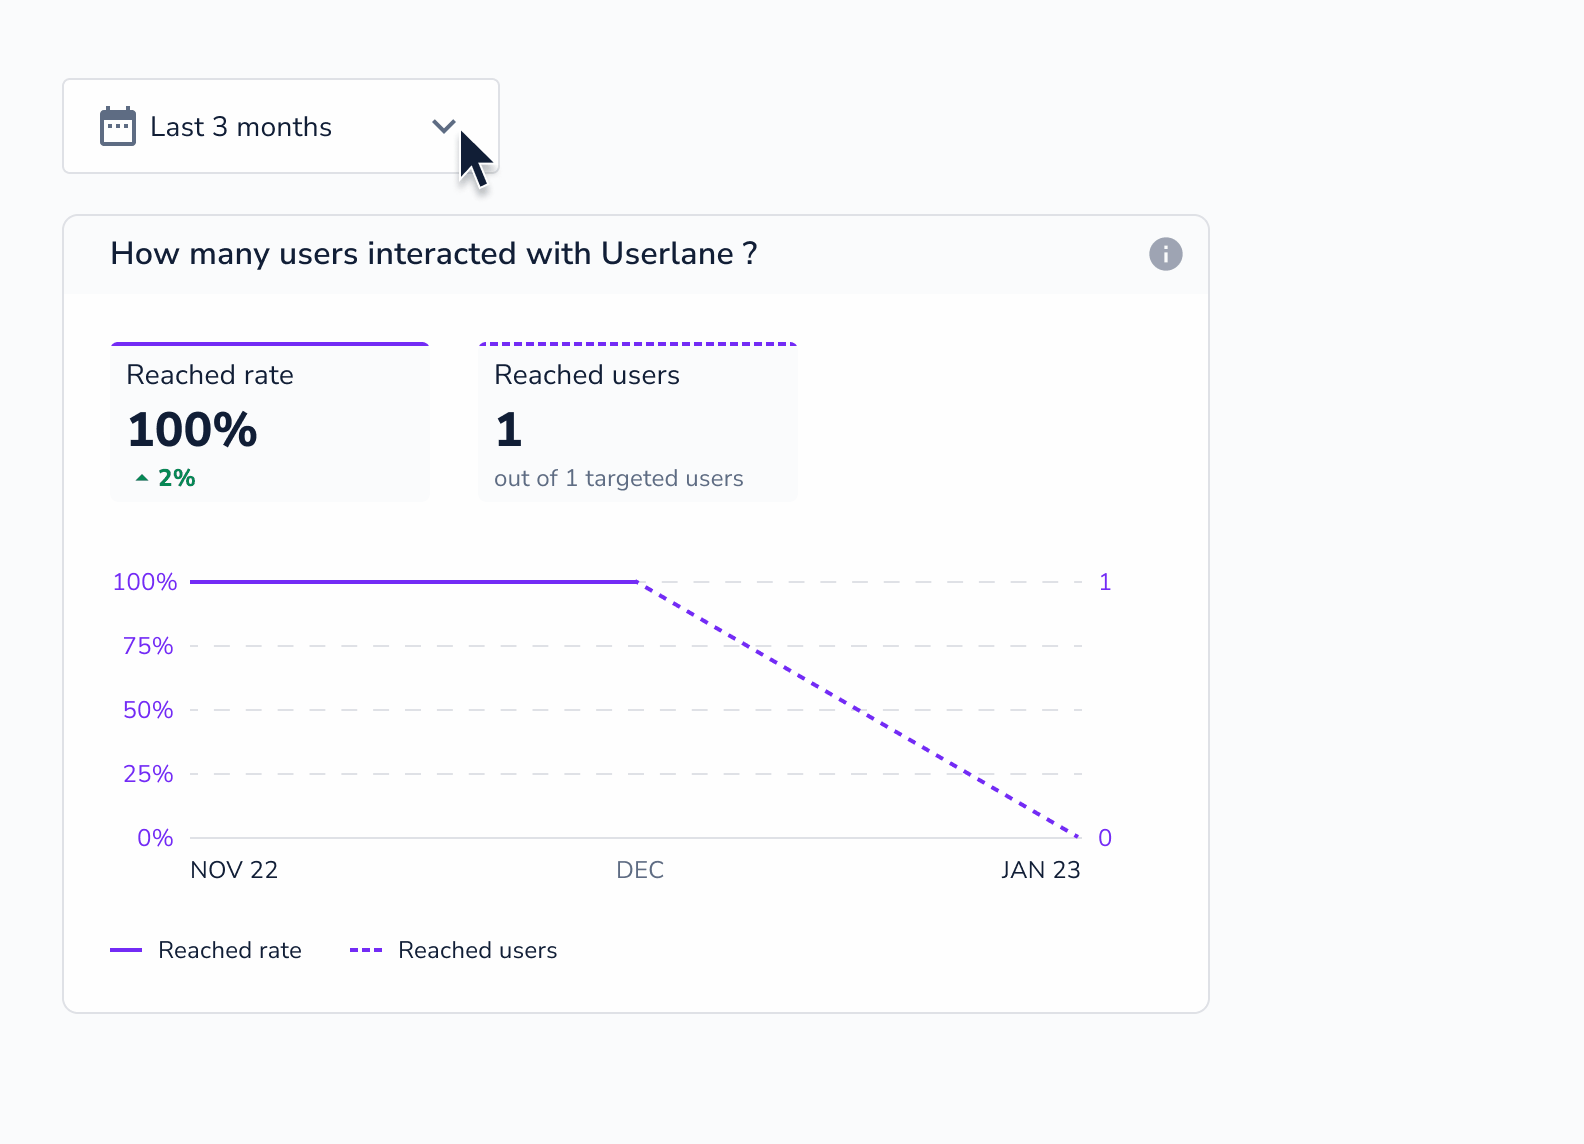The width and height of the screenshot is (1584, 1144).
Task: Expand the Last 3 months dropdown chevron
Action: click(444, 126)
